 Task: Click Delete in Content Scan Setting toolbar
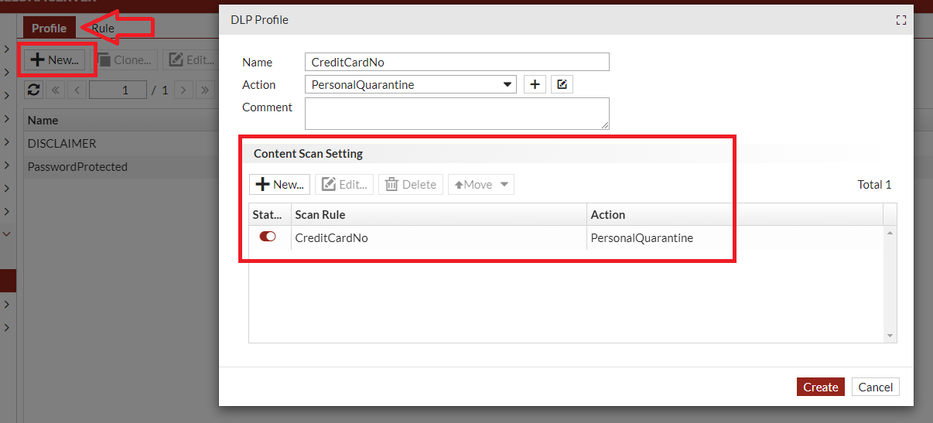410,184
